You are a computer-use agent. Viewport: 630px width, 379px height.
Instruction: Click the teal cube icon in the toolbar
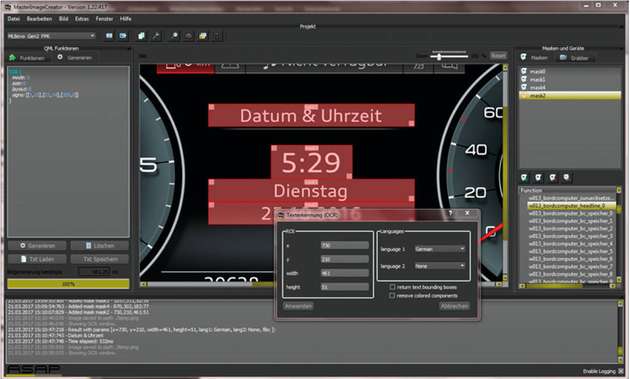click(141, 36)
